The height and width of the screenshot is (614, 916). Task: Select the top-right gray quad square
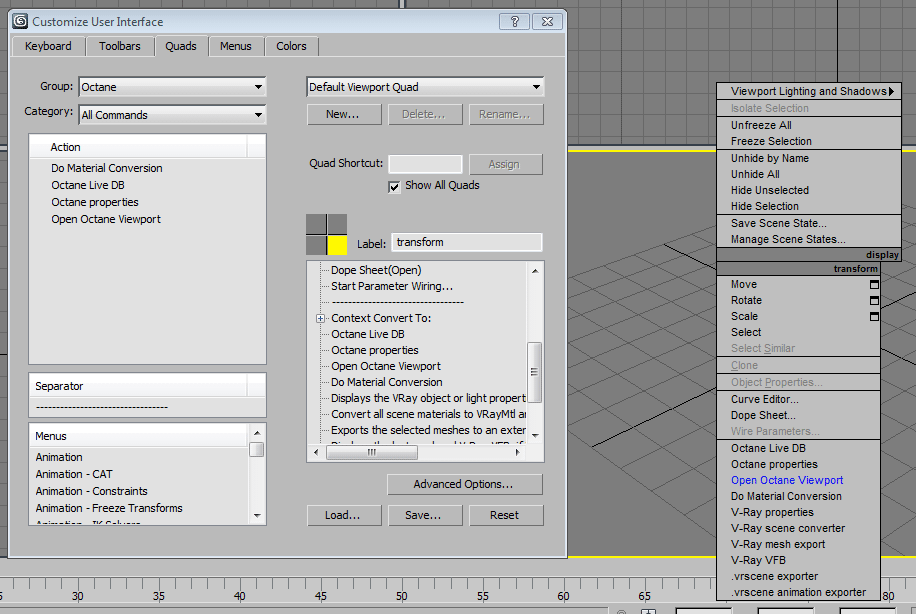pyautogui.click(x=337, y=224)
